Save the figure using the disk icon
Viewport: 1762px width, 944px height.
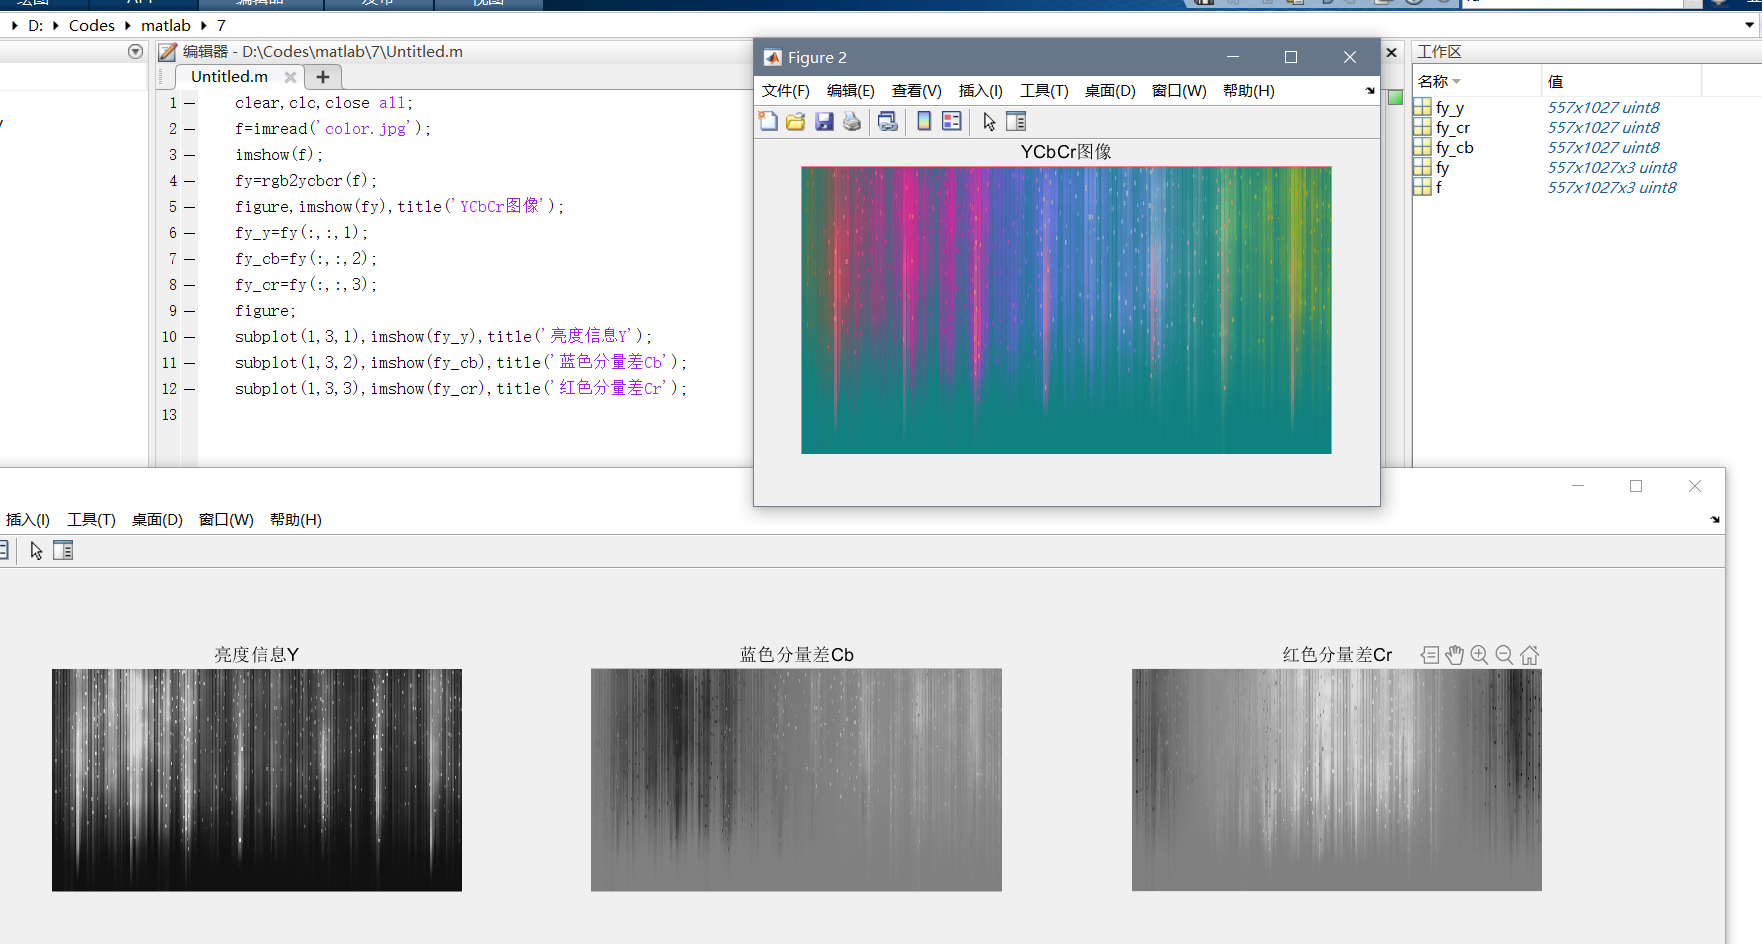pos(824,121)
